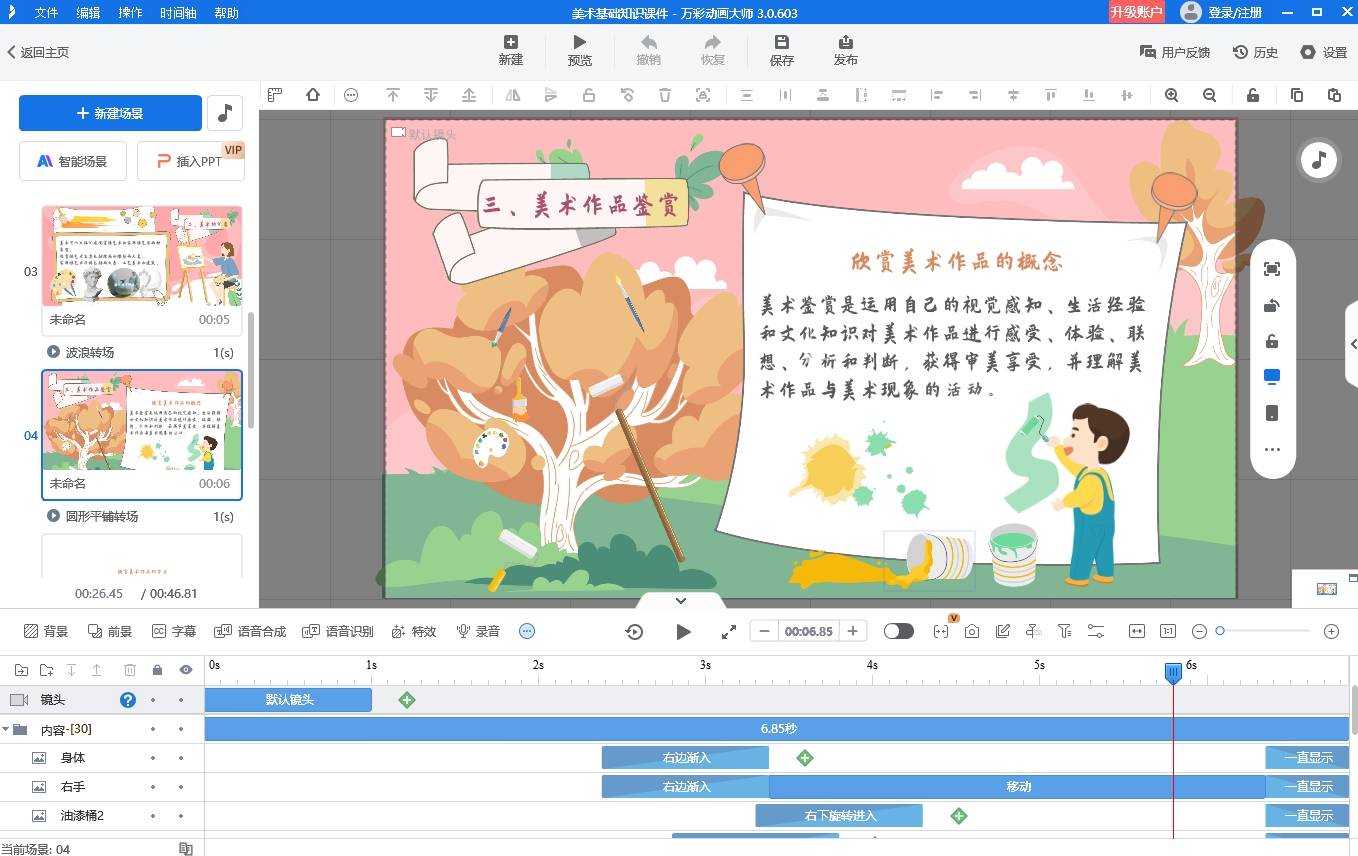
Task: Click the fit-to-screen icon in the right floating panel
Action: pyautogui.click(x=1272, y=269)
